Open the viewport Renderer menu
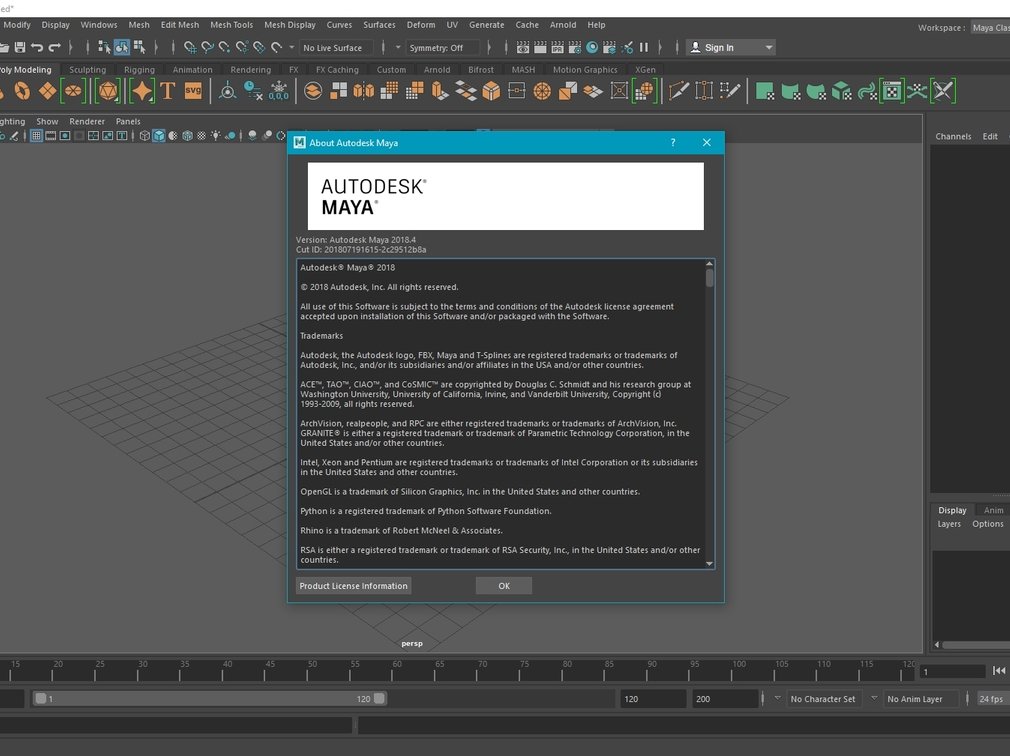The image size is (1010, 756). click(87, 121)
